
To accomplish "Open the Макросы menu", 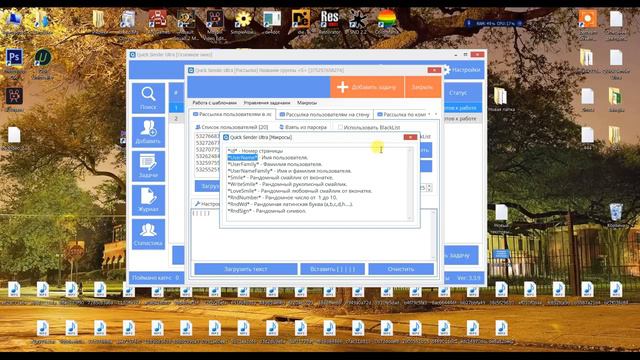I will click(307, 103).
